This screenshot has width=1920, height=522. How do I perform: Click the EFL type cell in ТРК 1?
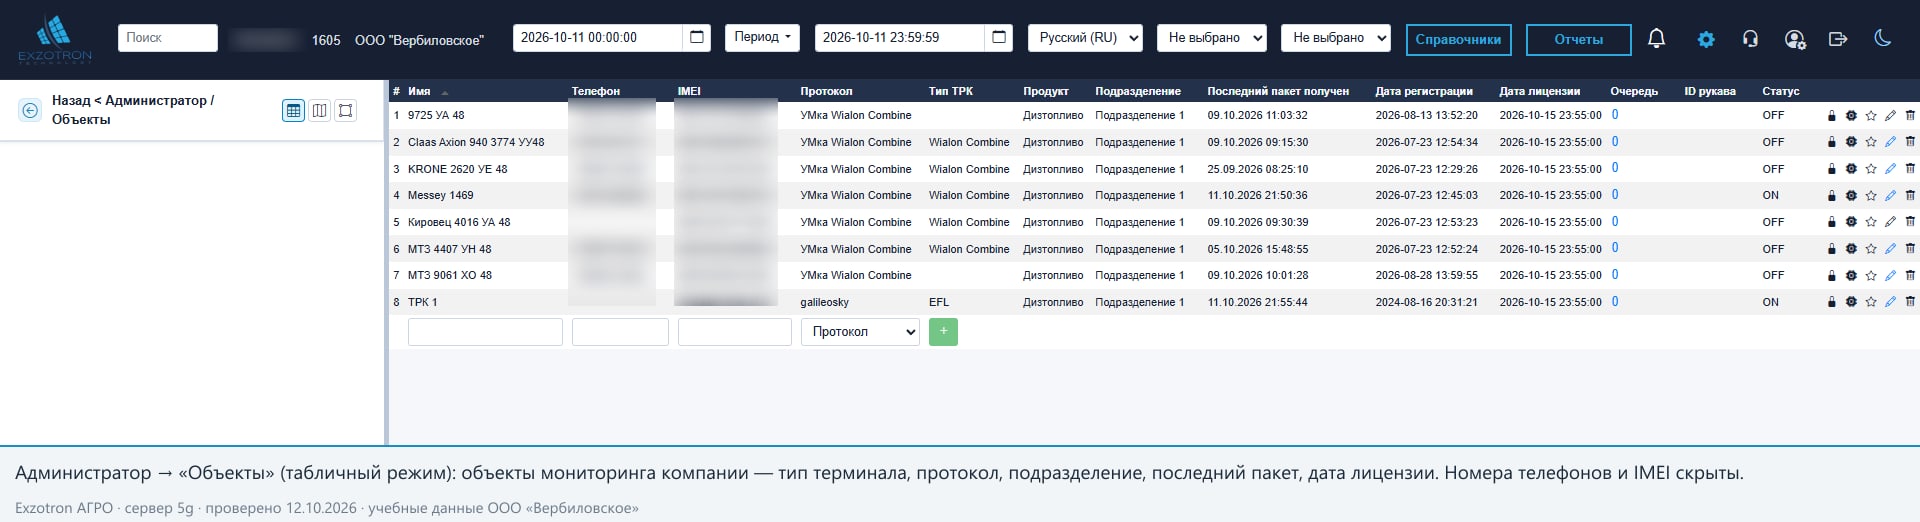(939, 302)
